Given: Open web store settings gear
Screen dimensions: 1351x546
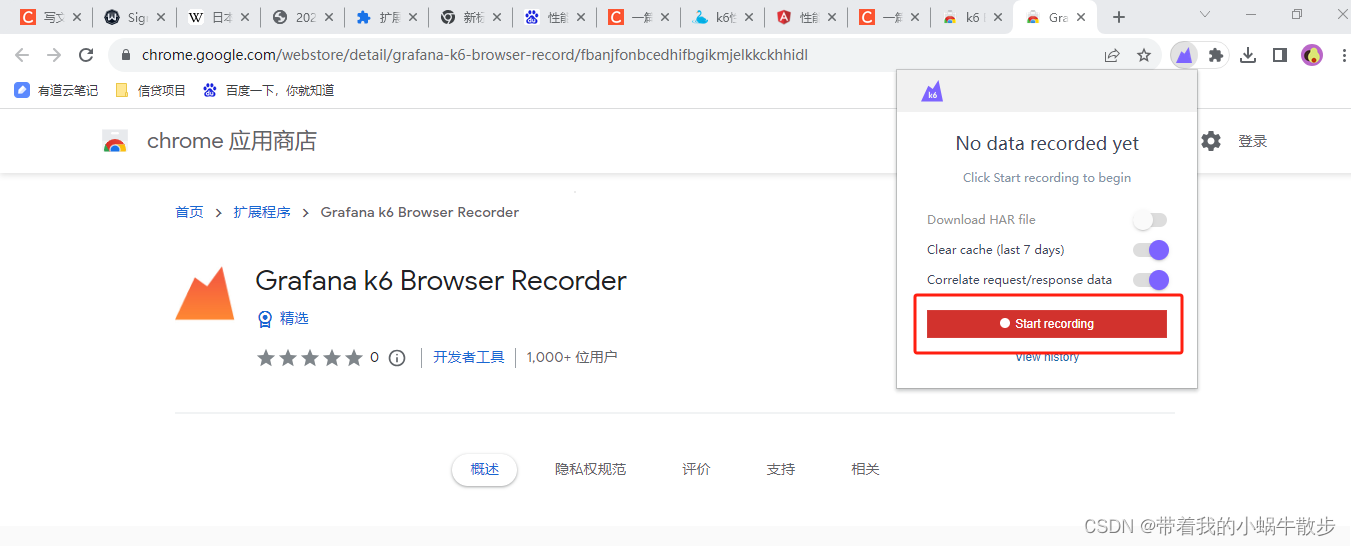Looking at the screenshot, I should (x=1211, y=141).
